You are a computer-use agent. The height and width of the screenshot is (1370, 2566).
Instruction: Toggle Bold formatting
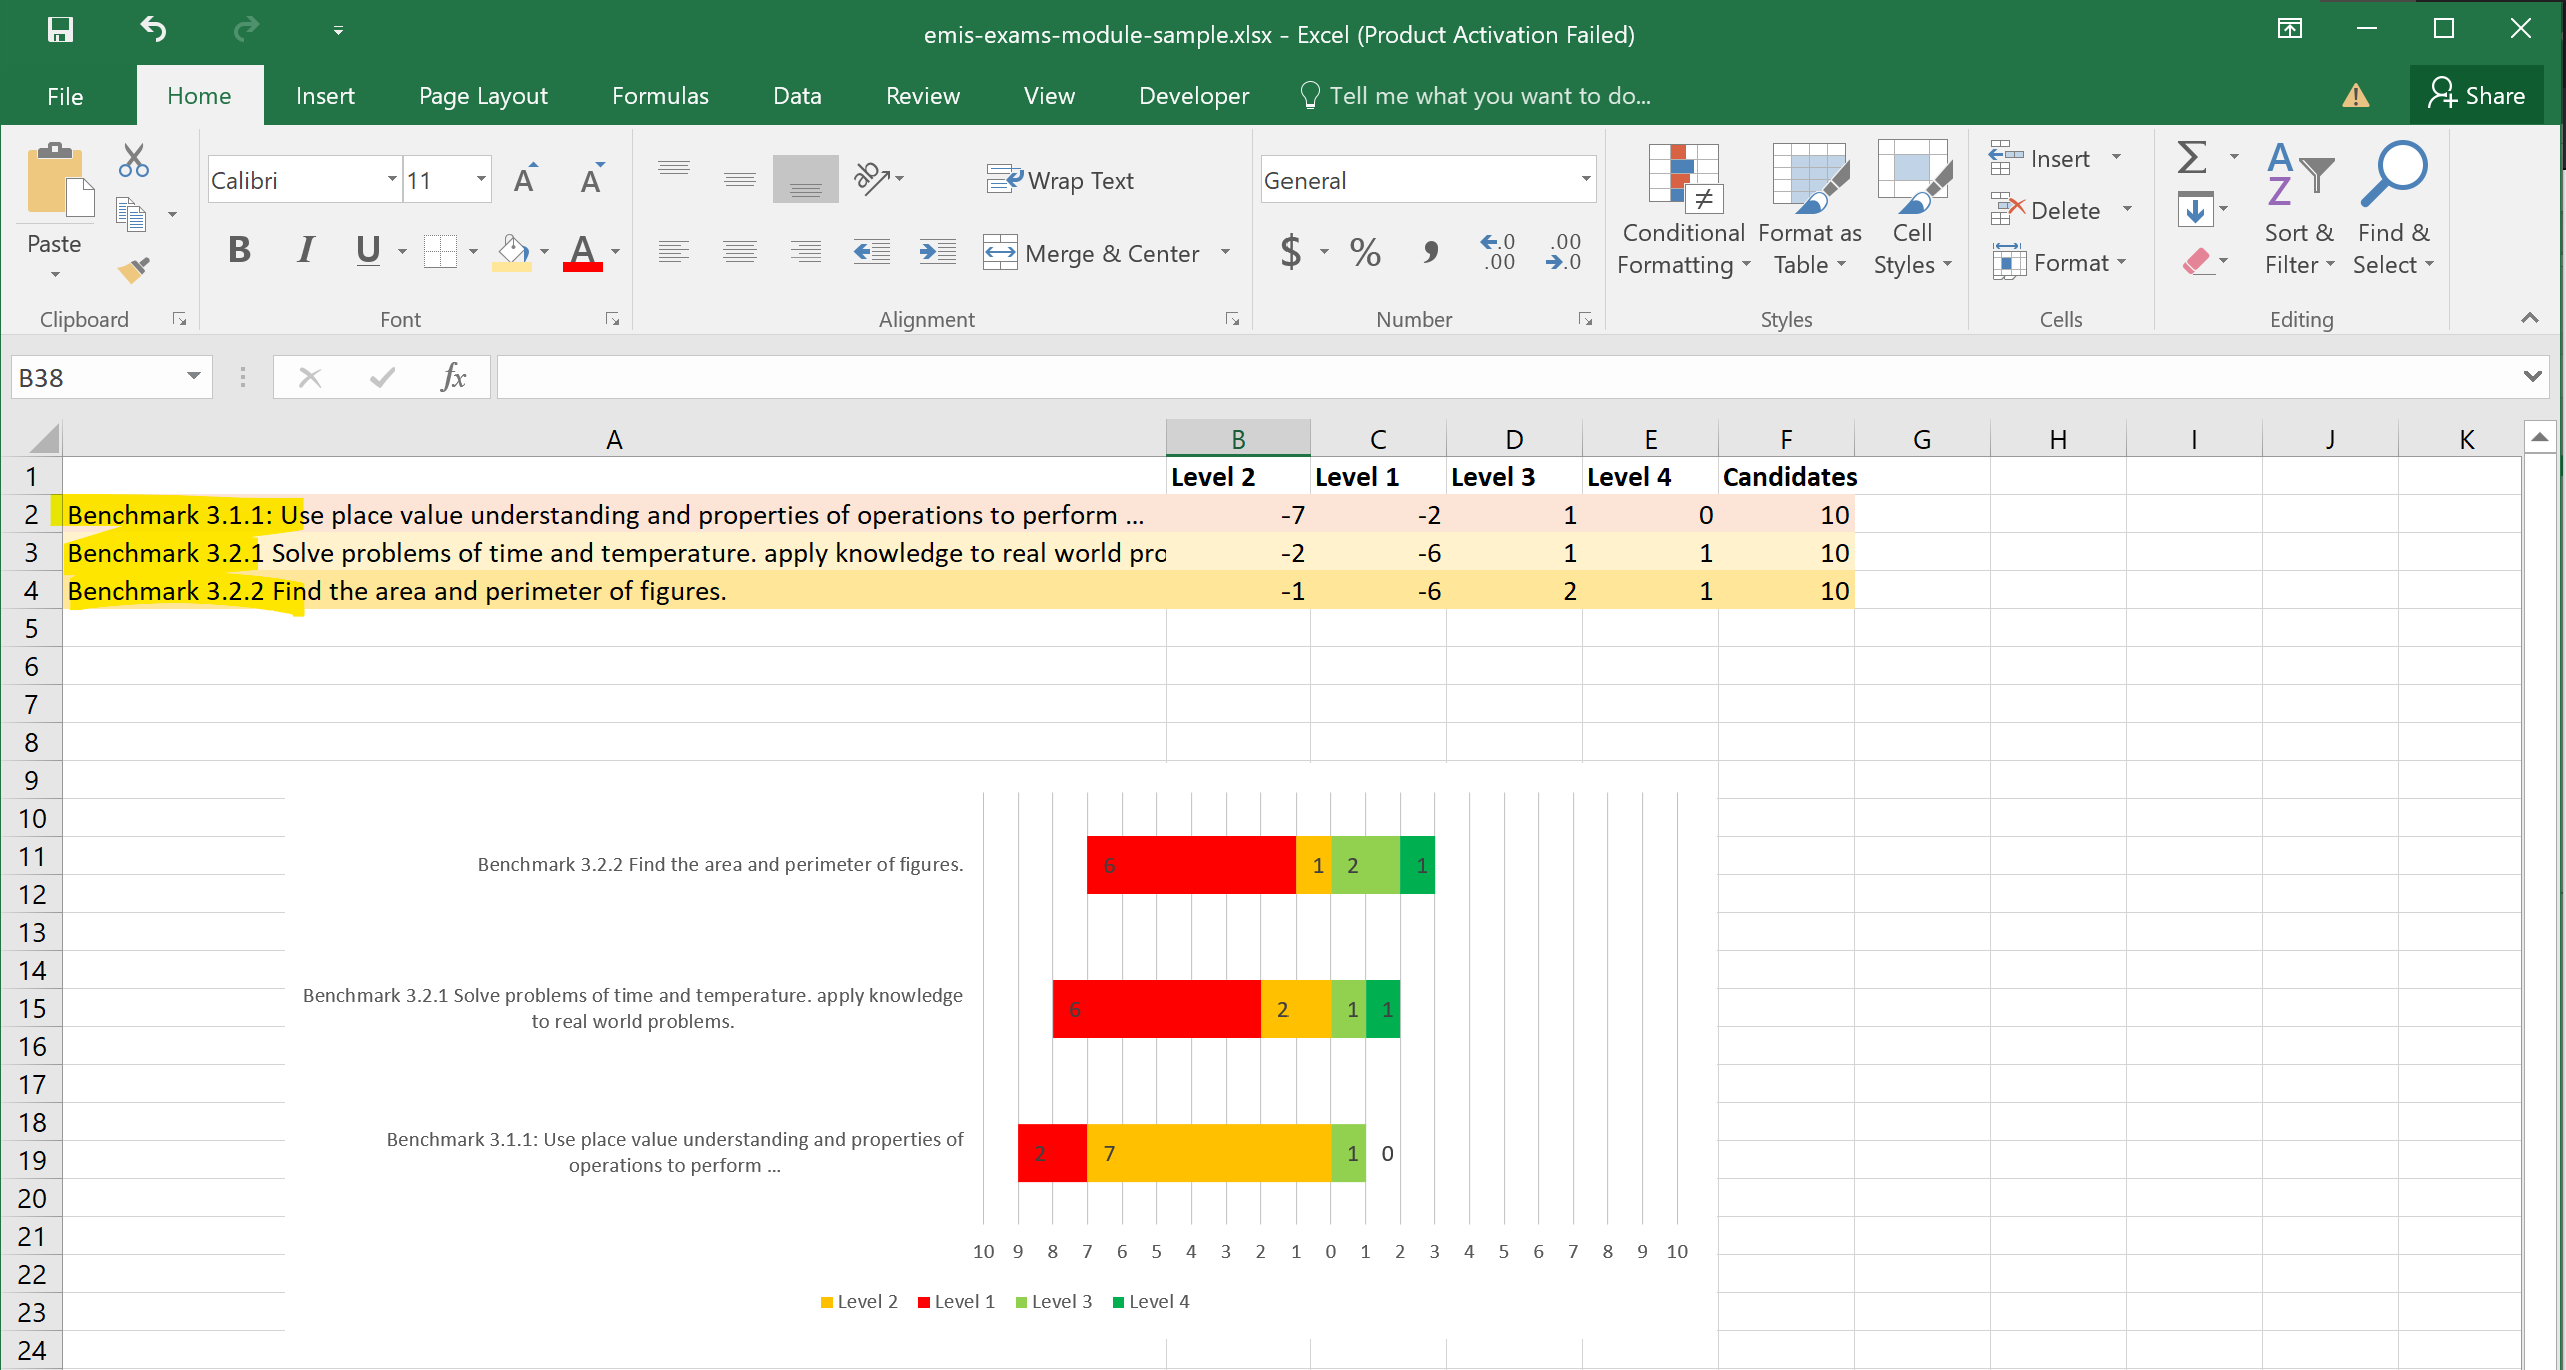click(x=239, y=250)
